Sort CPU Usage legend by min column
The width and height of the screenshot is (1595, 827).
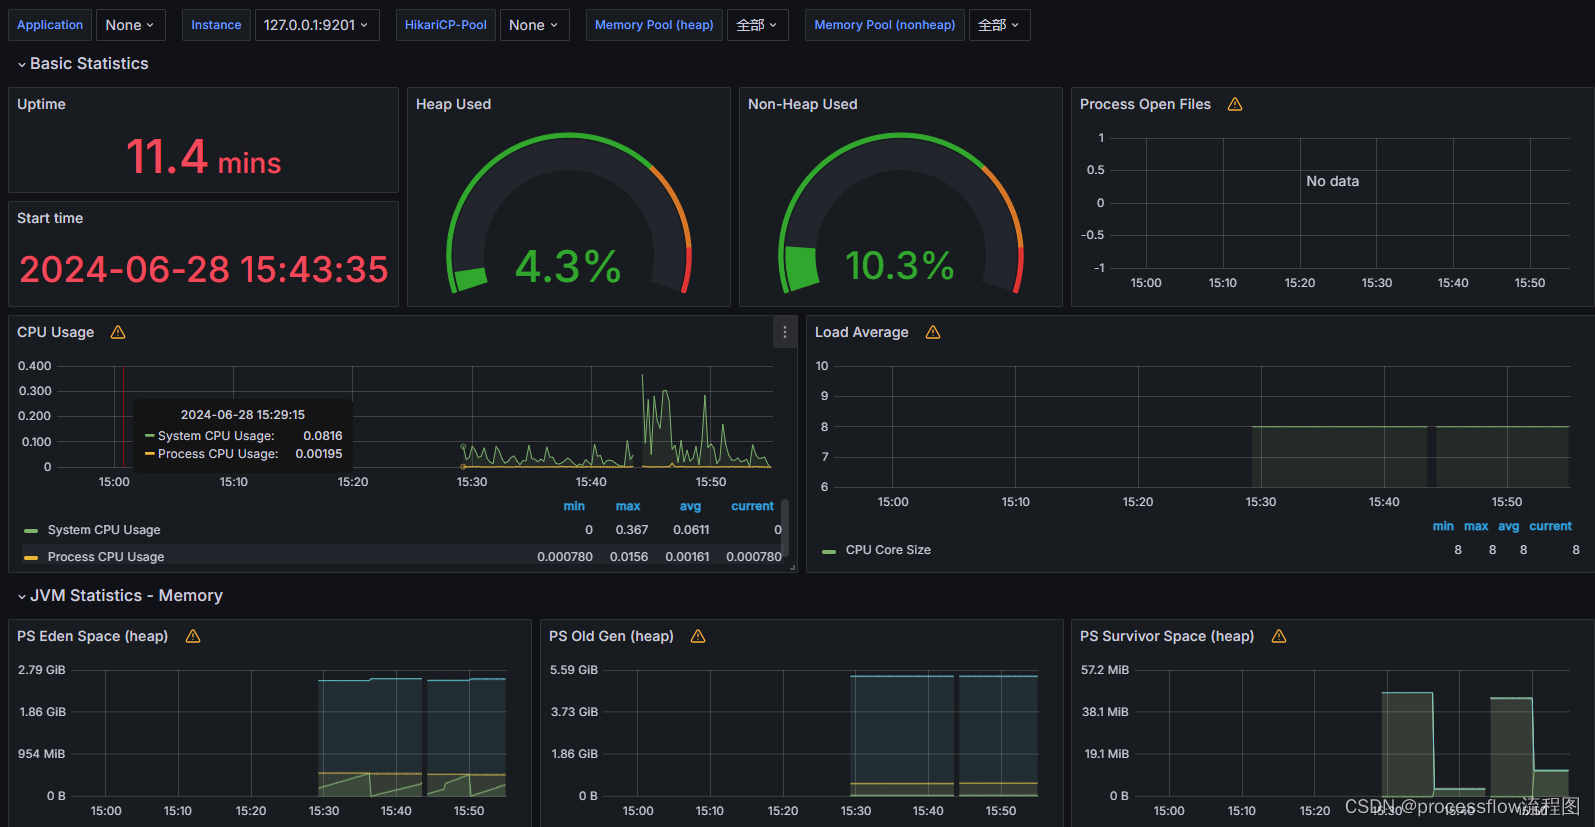tap(574, 506)
